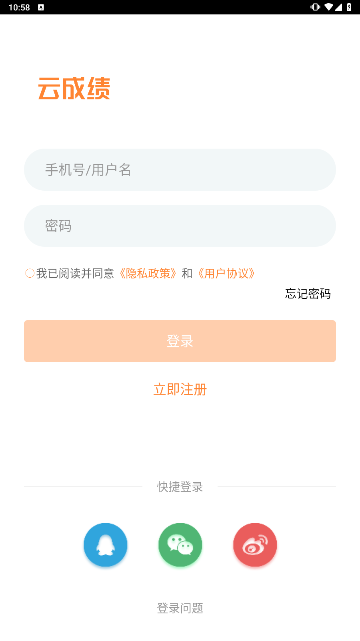This screenshot has width=360, height=641.
Task: Focus the 密码 password field
Action: click(180, 226)
